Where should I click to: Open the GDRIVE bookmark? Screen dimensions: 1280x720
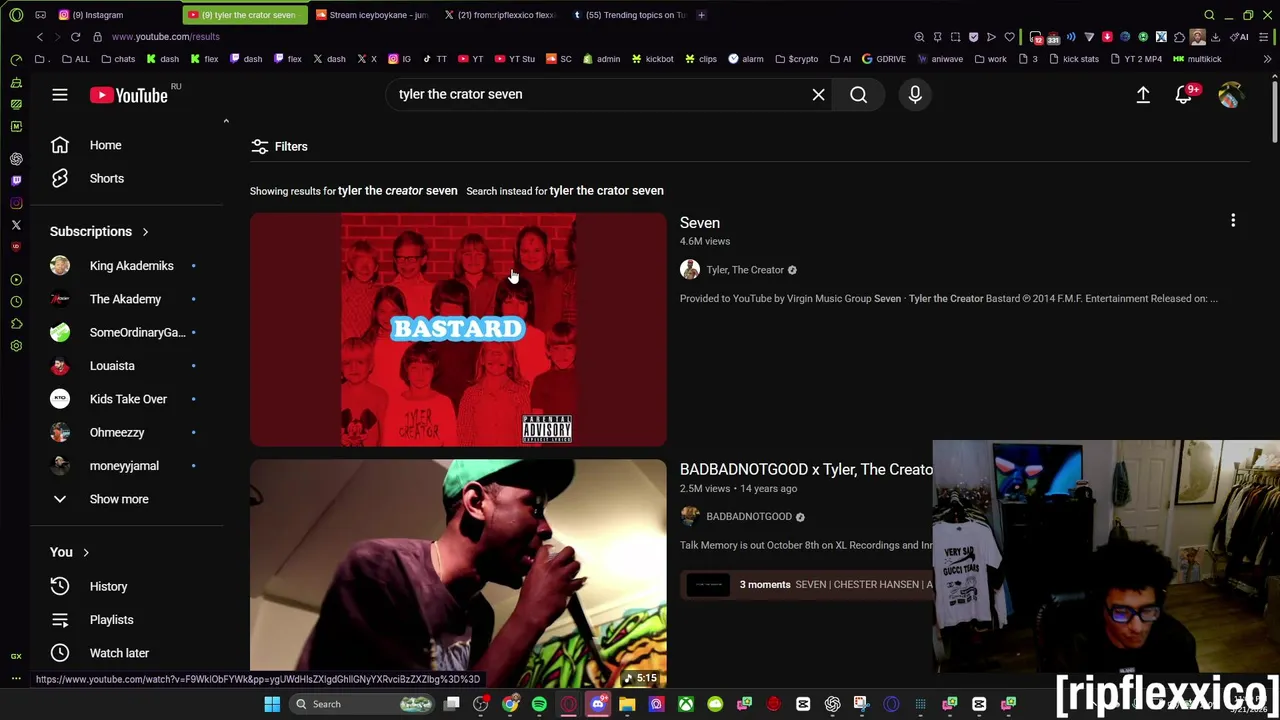[x=883, y=59]
